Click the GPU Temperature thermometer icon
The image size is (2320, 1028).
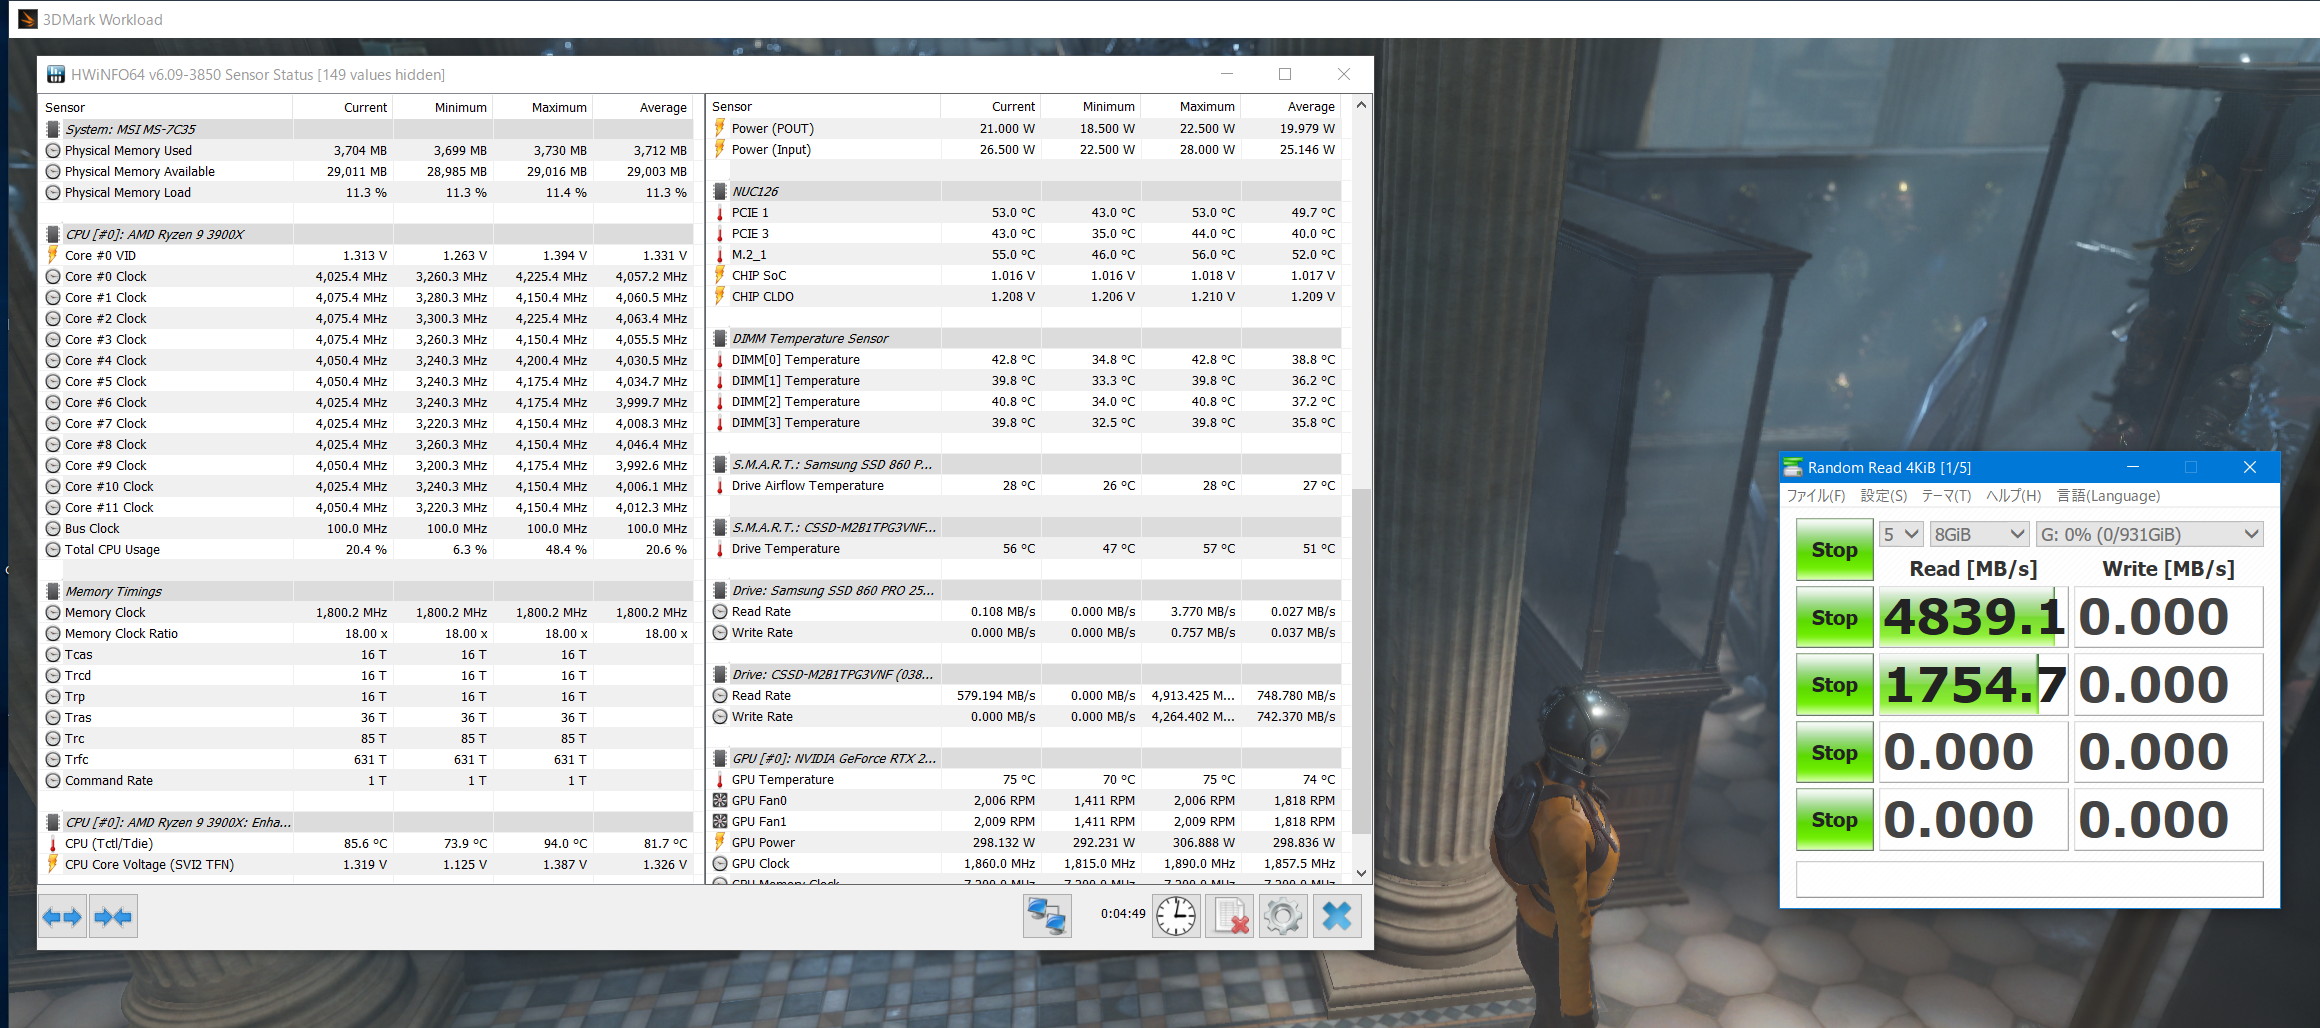point(720,779)
